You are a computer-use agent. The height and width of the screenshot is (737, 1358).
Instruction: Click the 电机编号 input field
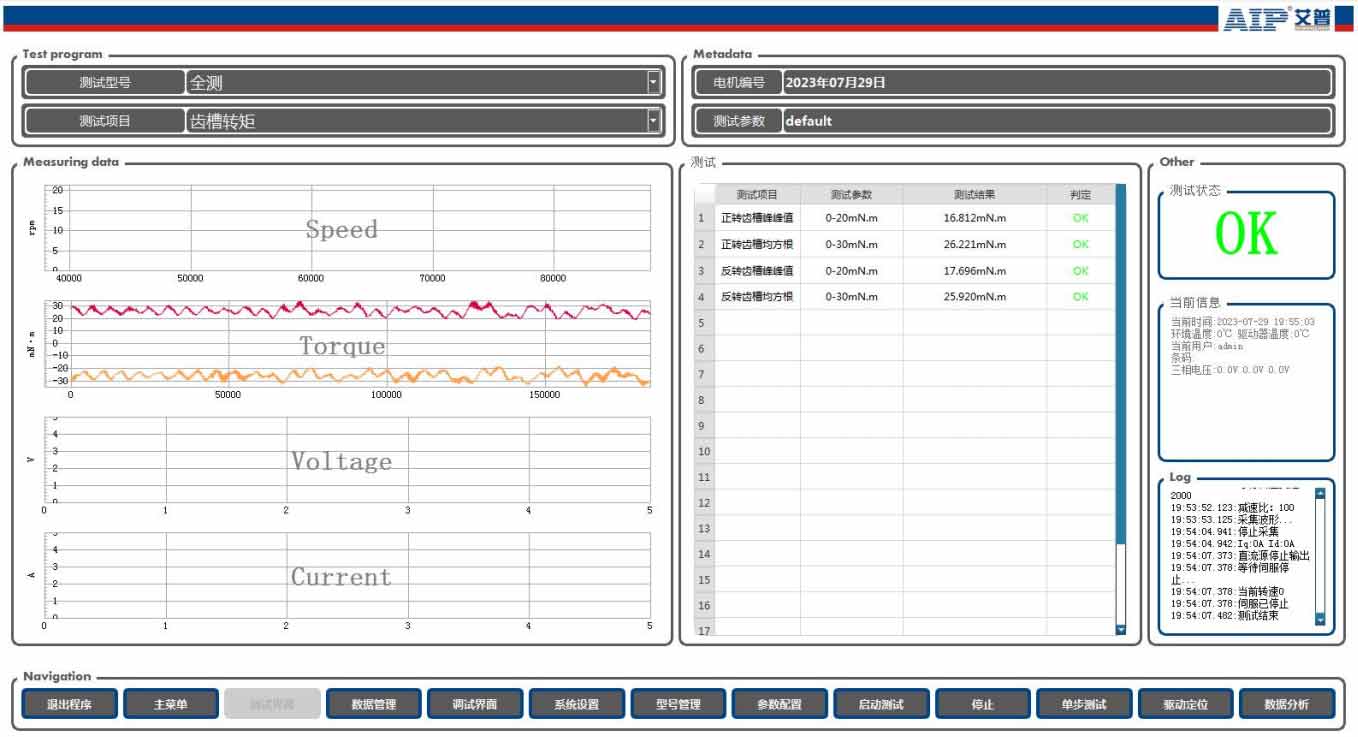pos(1055,83)
